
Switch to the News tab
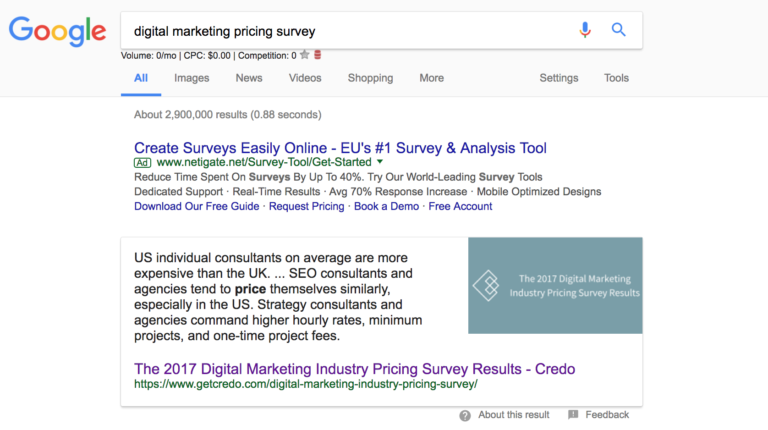(249, 78)
